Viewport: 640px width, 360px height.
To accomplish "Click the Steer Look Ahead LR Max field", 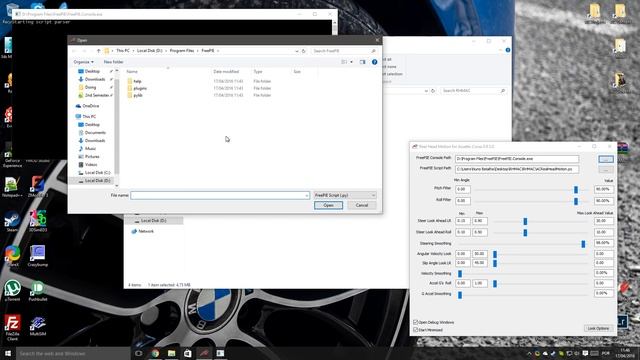I will point(480,221).
